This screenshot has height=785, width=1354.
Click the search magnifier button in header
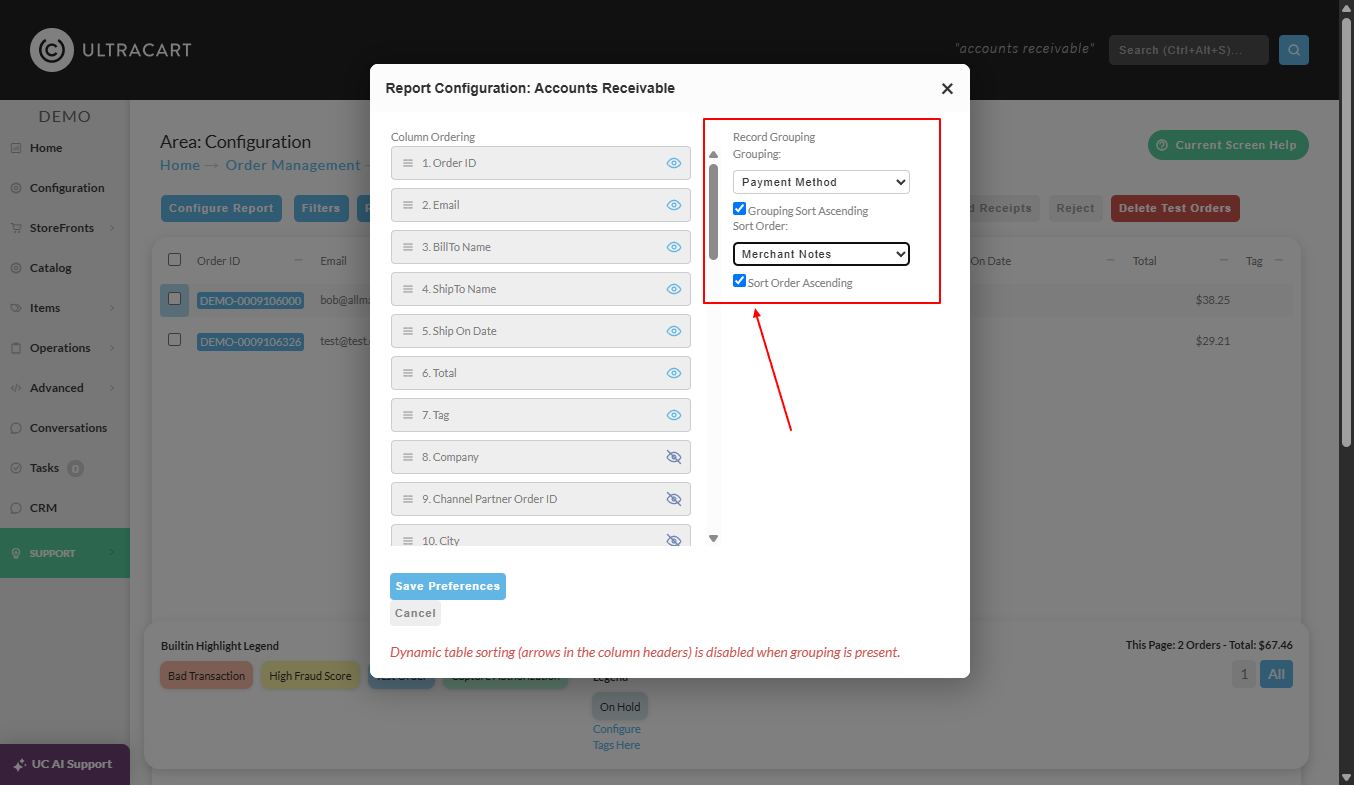coord(1294,50)
